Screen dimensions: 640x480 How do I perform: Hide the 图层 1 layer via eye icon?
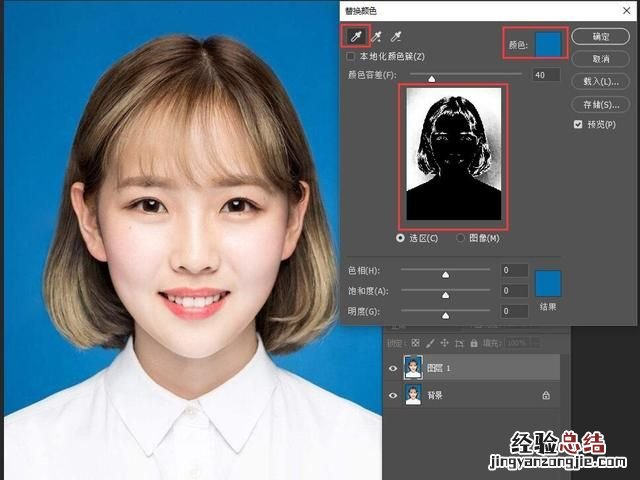pyautogui.click(x=393, y=368)
